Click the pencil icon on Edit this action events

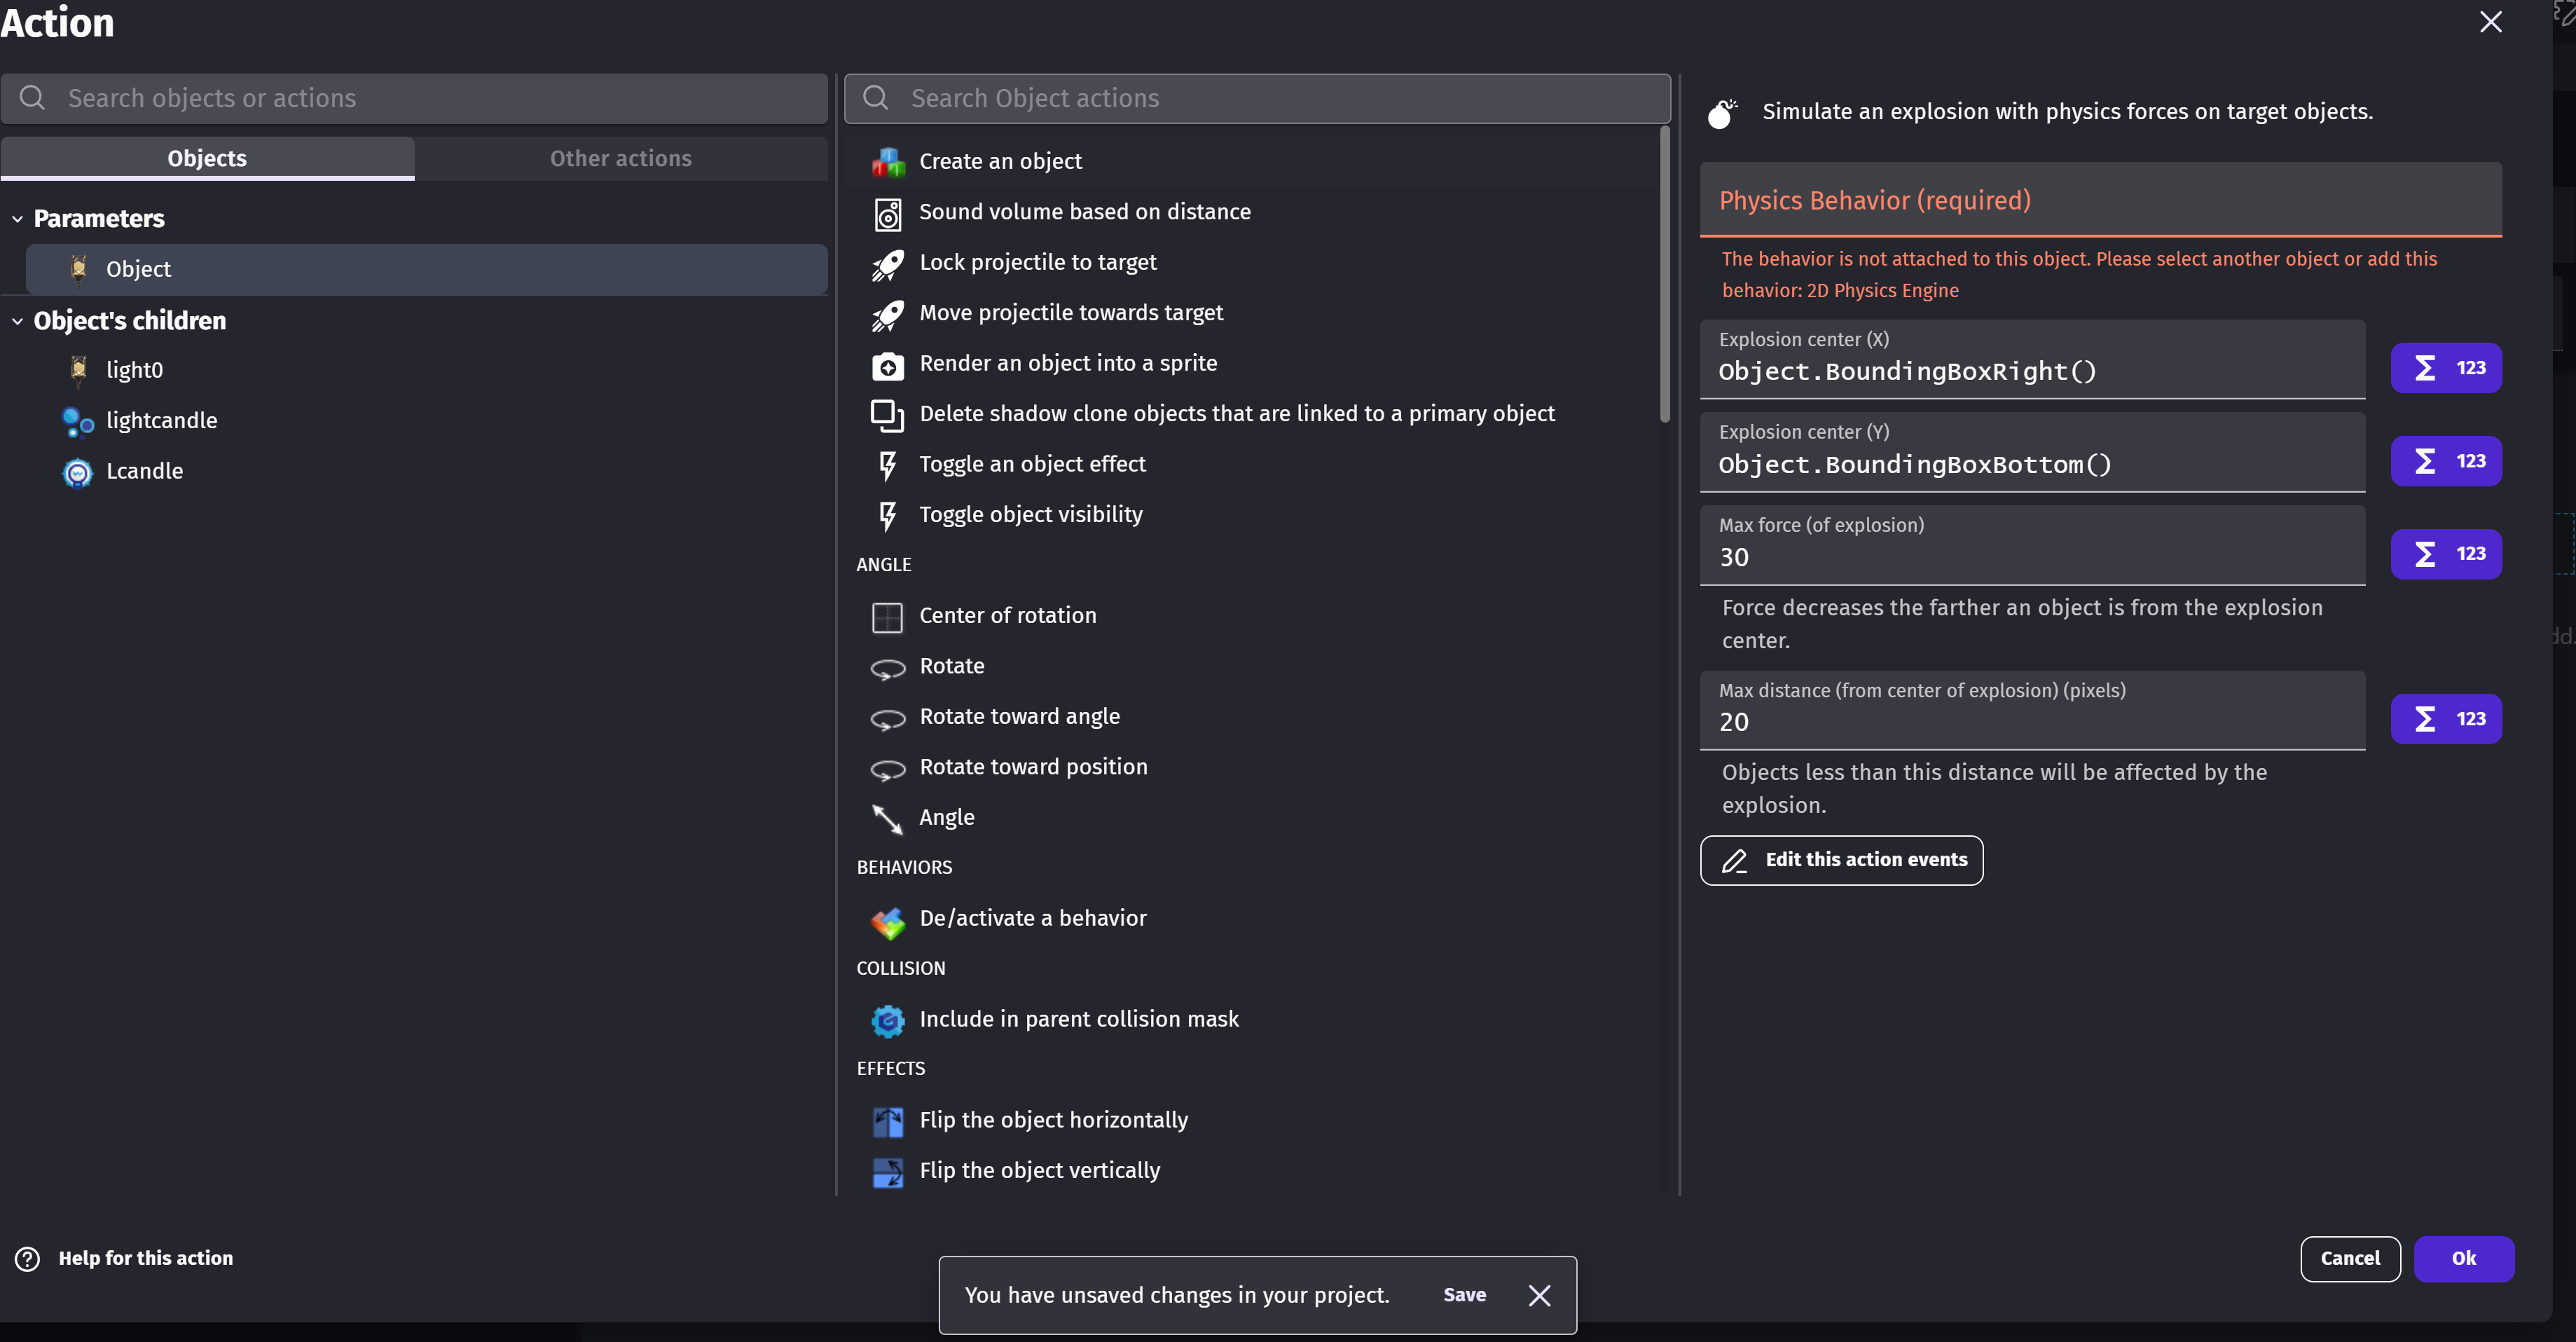pyautogui.click(x=1735, y=860)
